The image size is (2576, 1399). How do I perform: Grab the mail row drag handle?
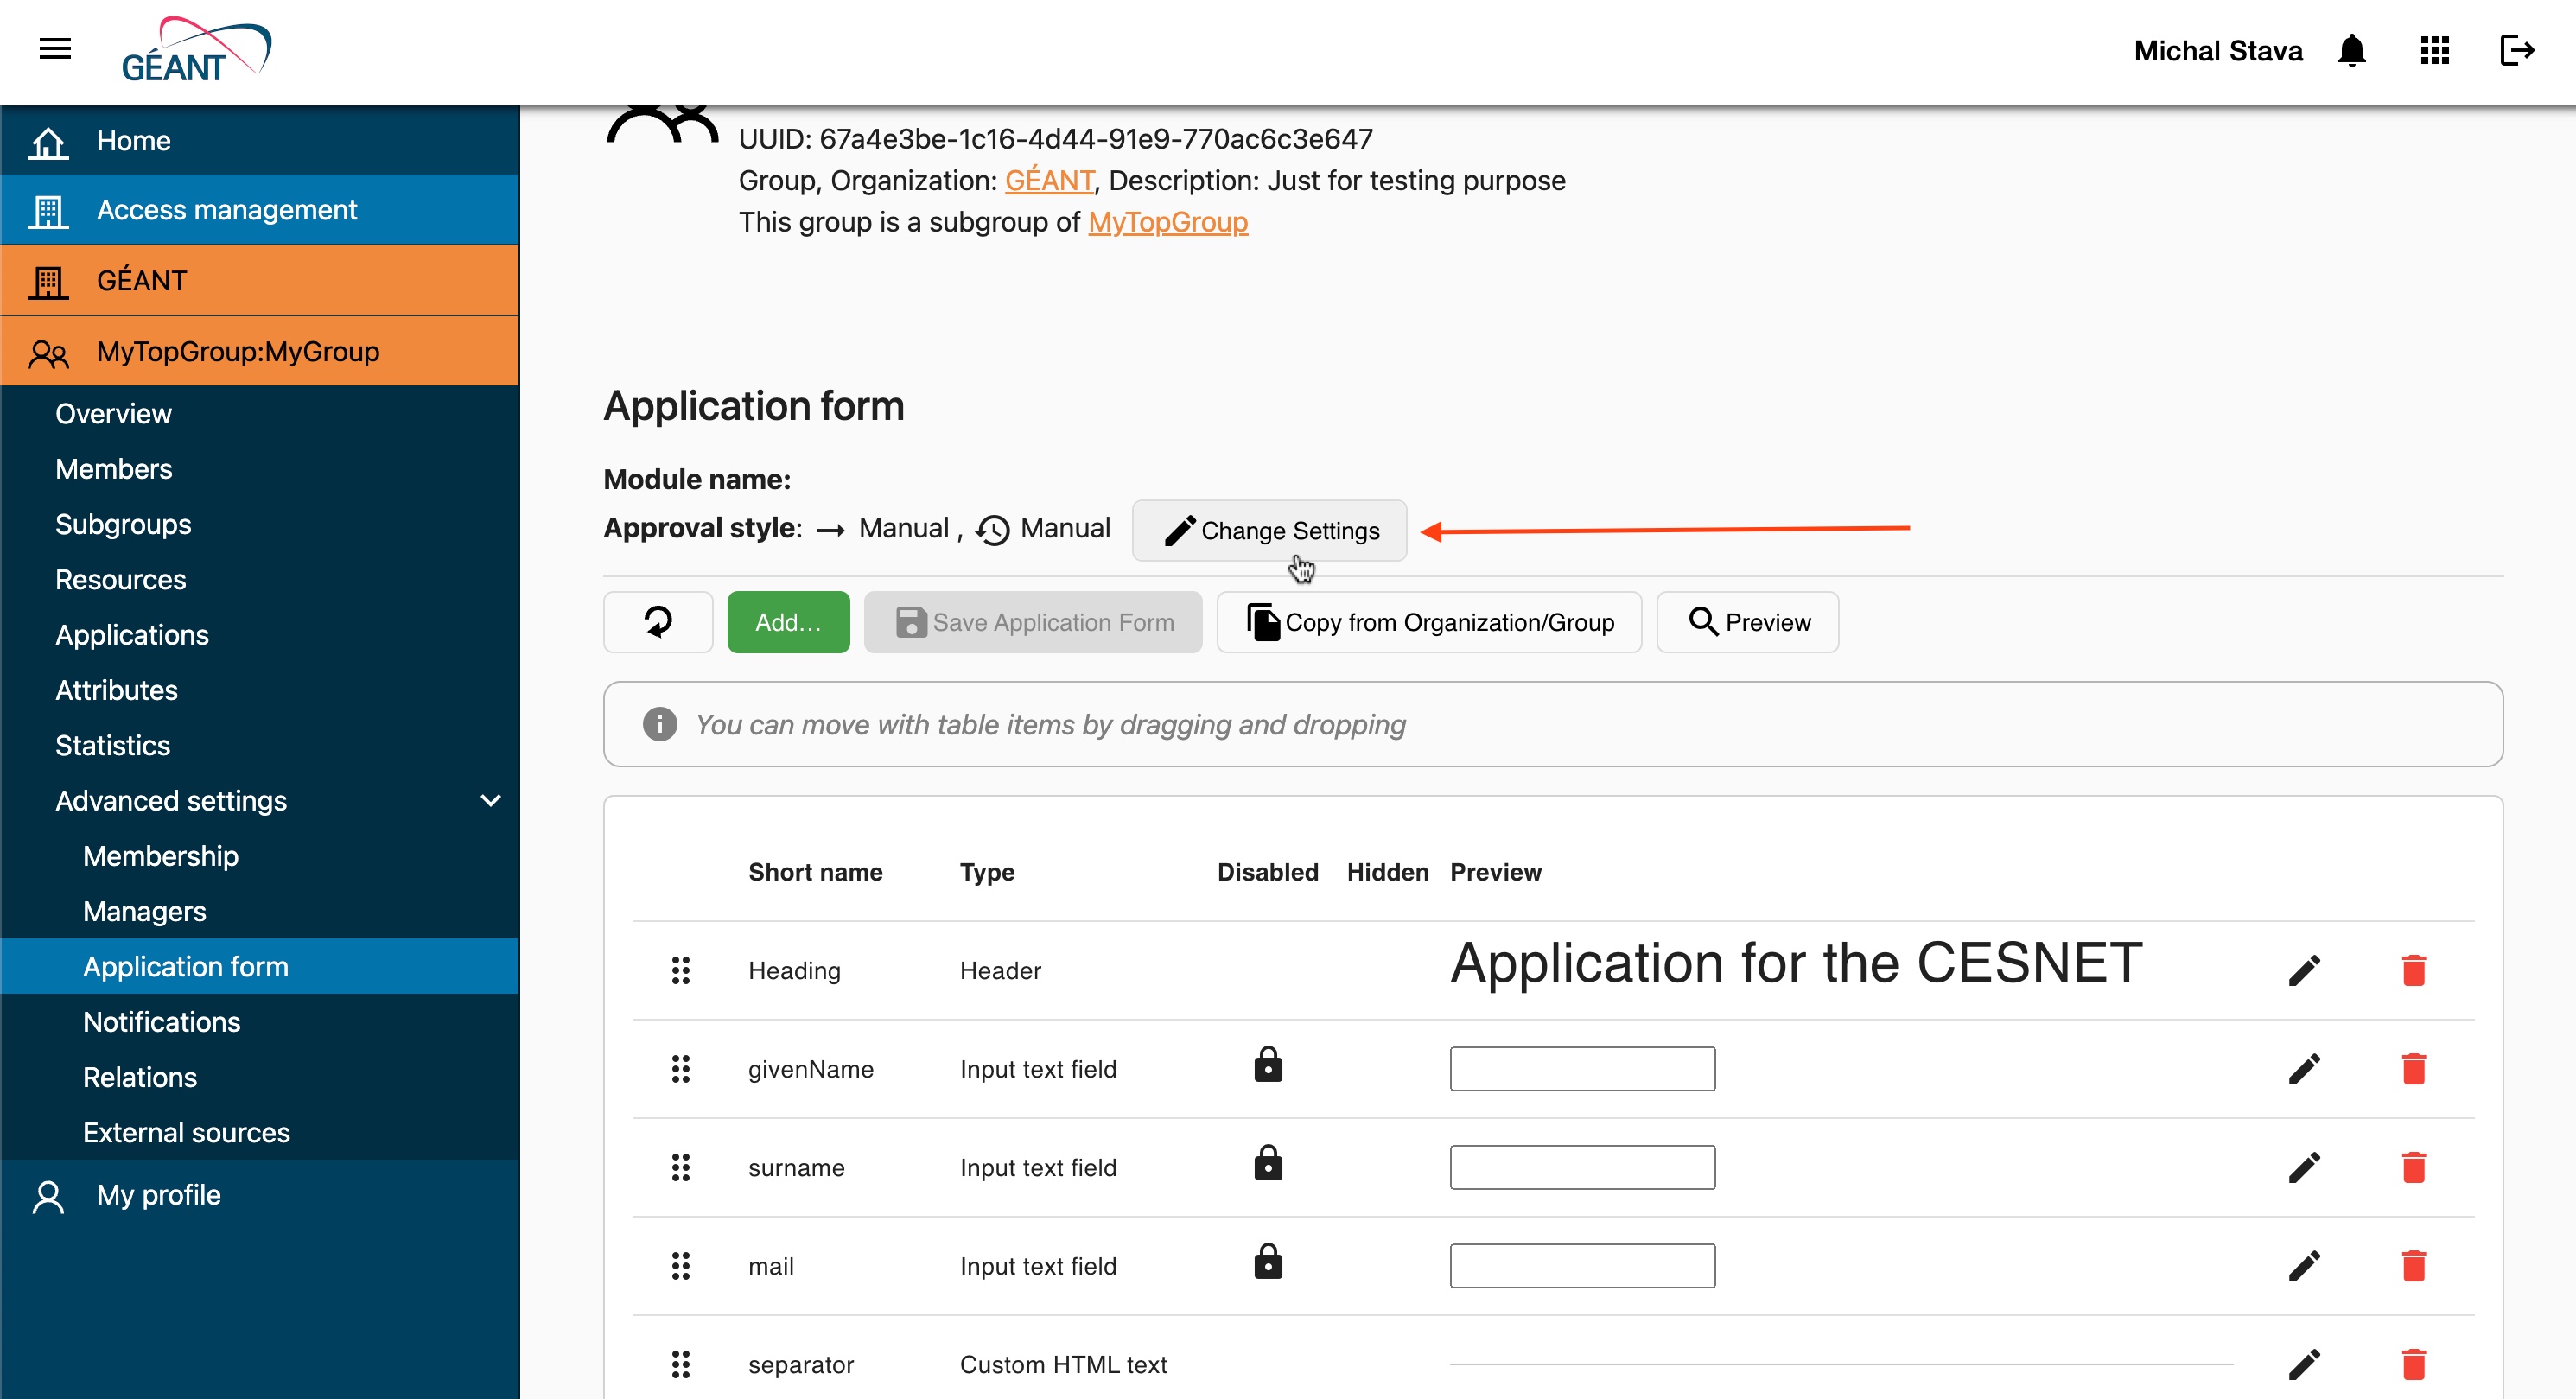tap(680, 1266)
